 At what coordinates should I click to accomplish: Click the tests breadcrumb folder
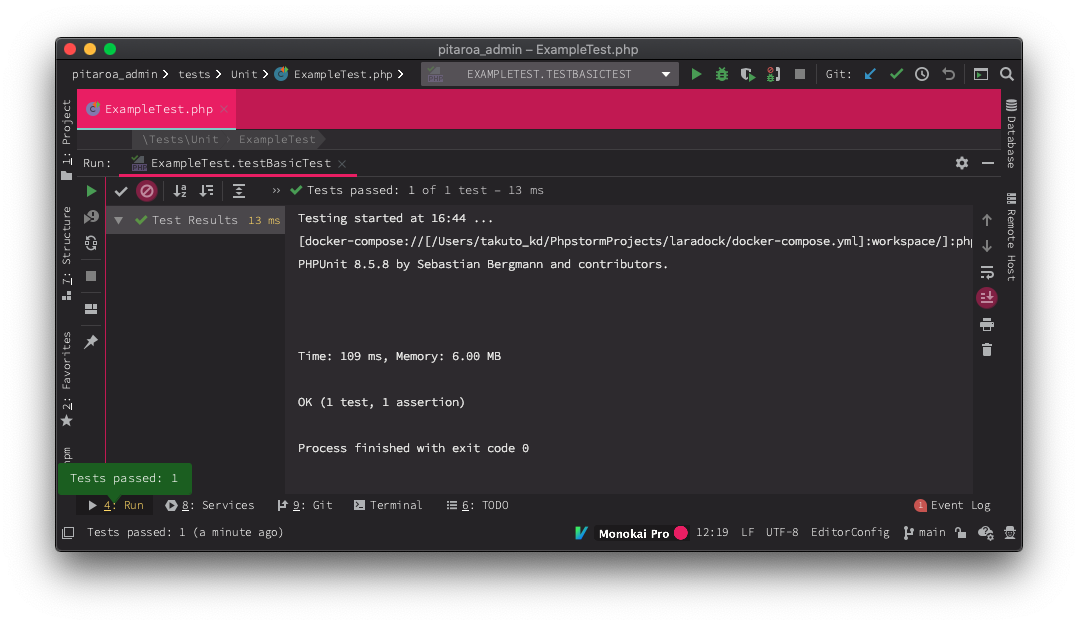click(x=194, y=74)
